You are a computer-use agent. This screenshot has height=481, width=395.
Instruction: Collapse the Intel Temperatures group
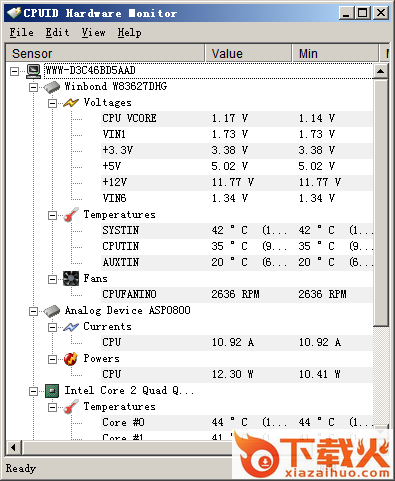pyautogui.click(x=52, y=407)
